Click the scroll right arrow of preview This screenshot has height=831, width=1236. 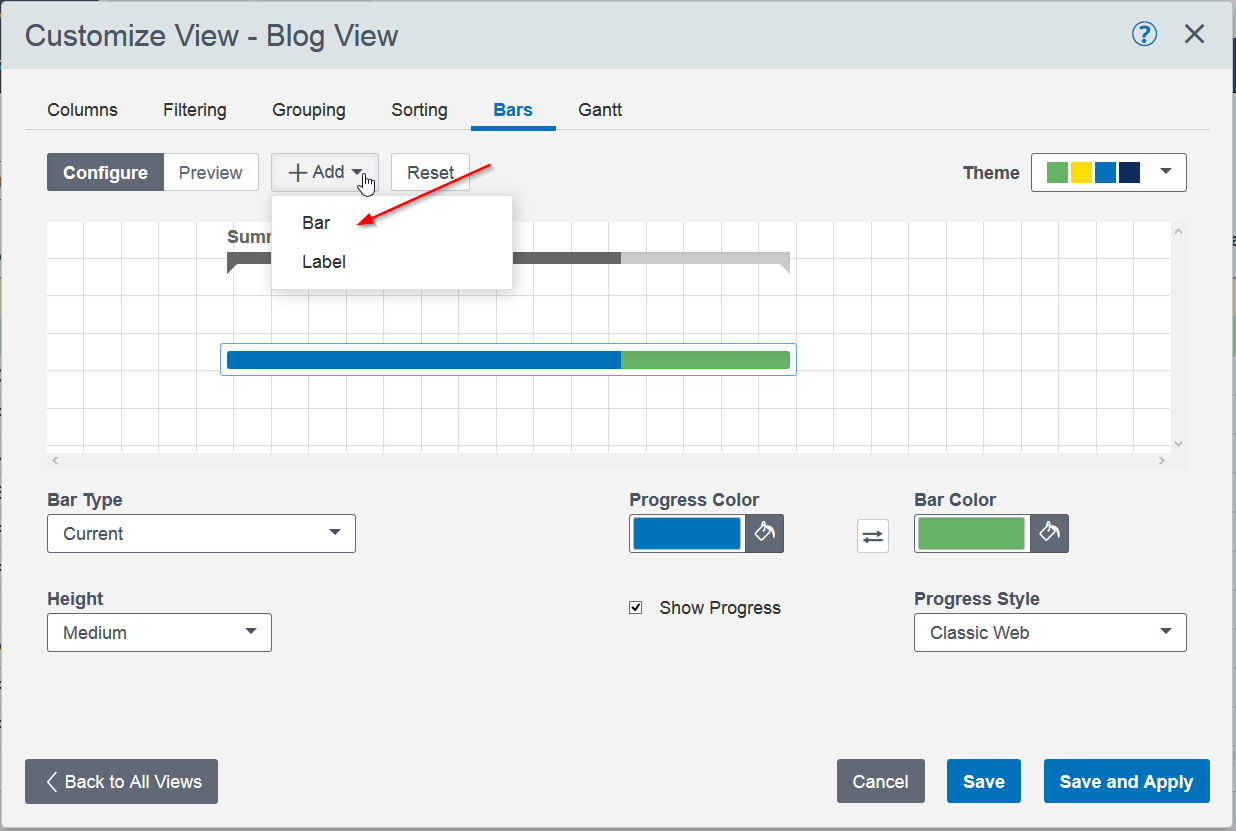click(x=1162, y=461)
